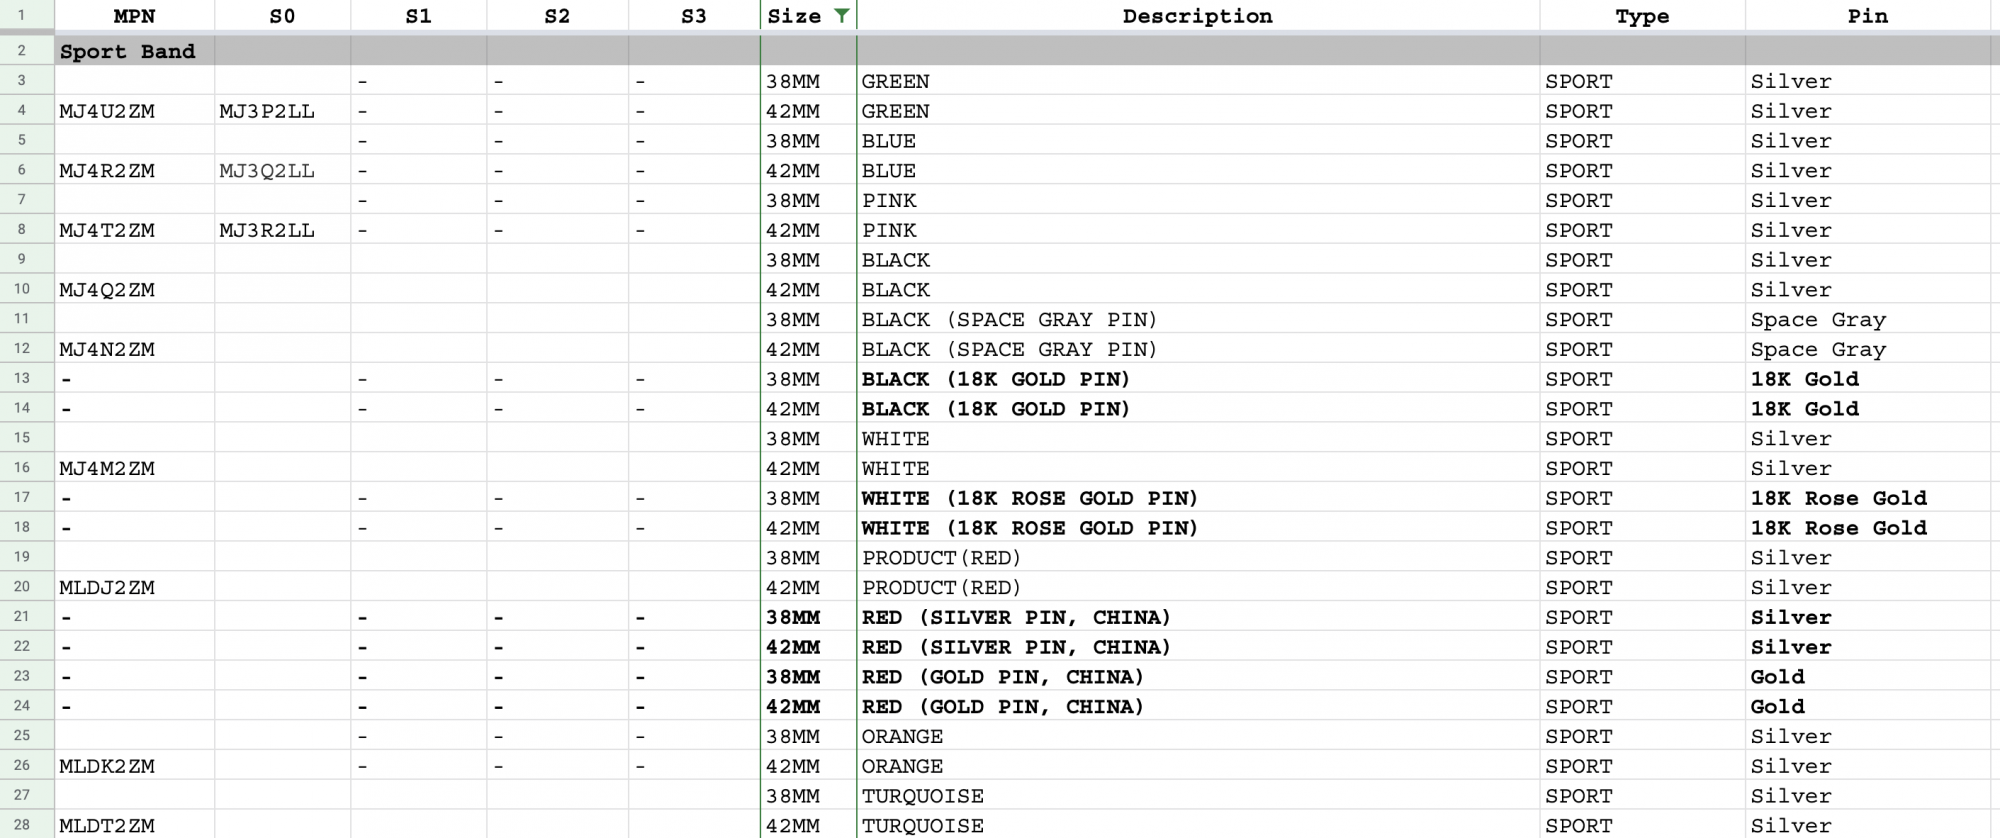Select the MPN column header
The image size is (2000, 838).
tap(134, 16)
